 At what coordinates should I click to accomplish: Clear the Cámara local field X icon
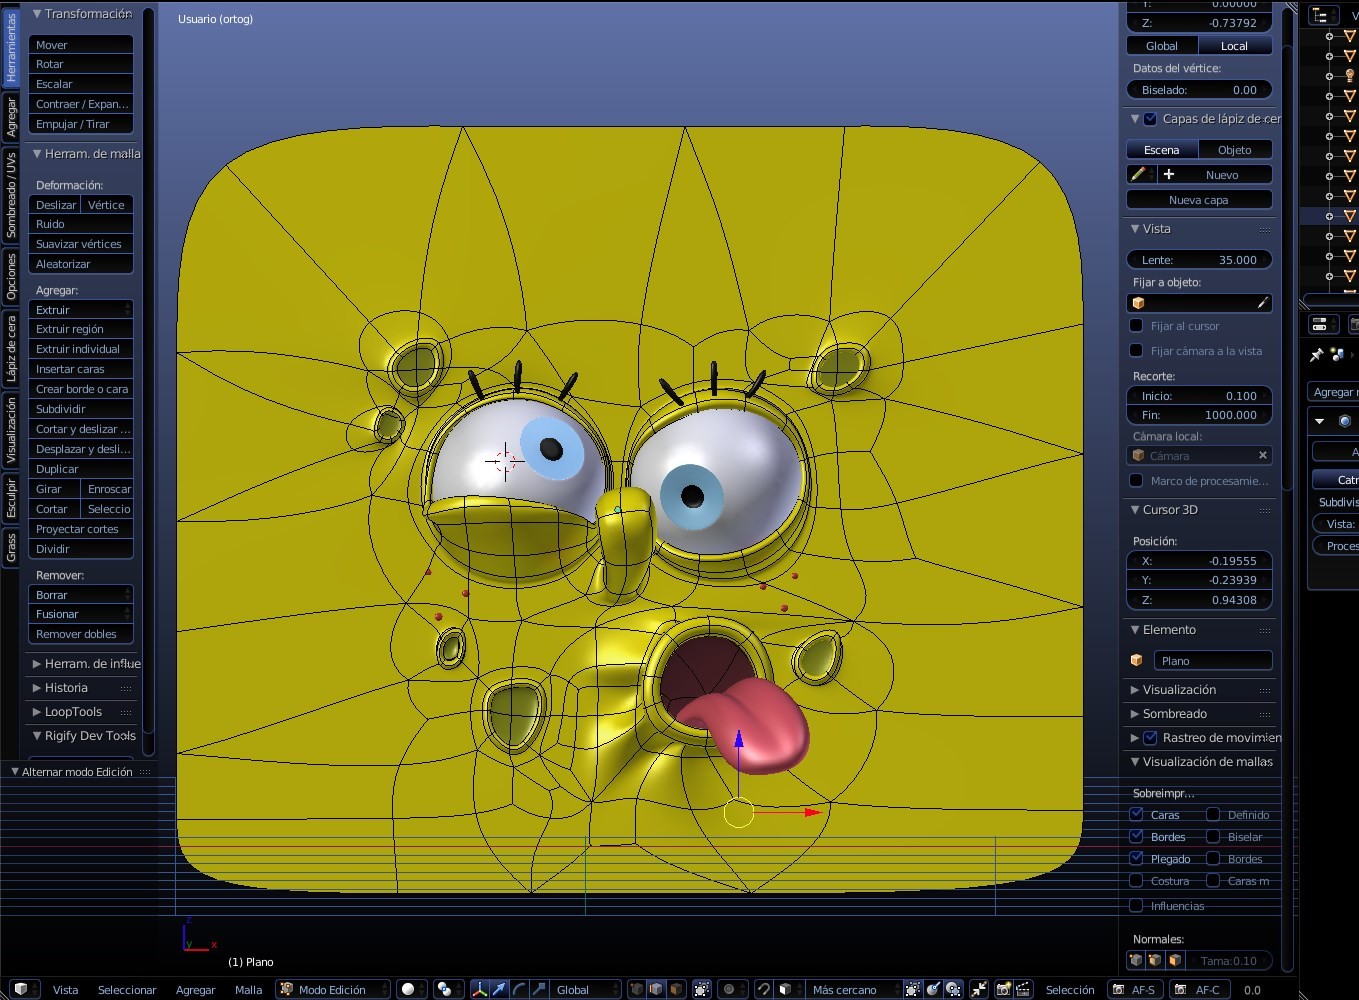[1262, 455]
